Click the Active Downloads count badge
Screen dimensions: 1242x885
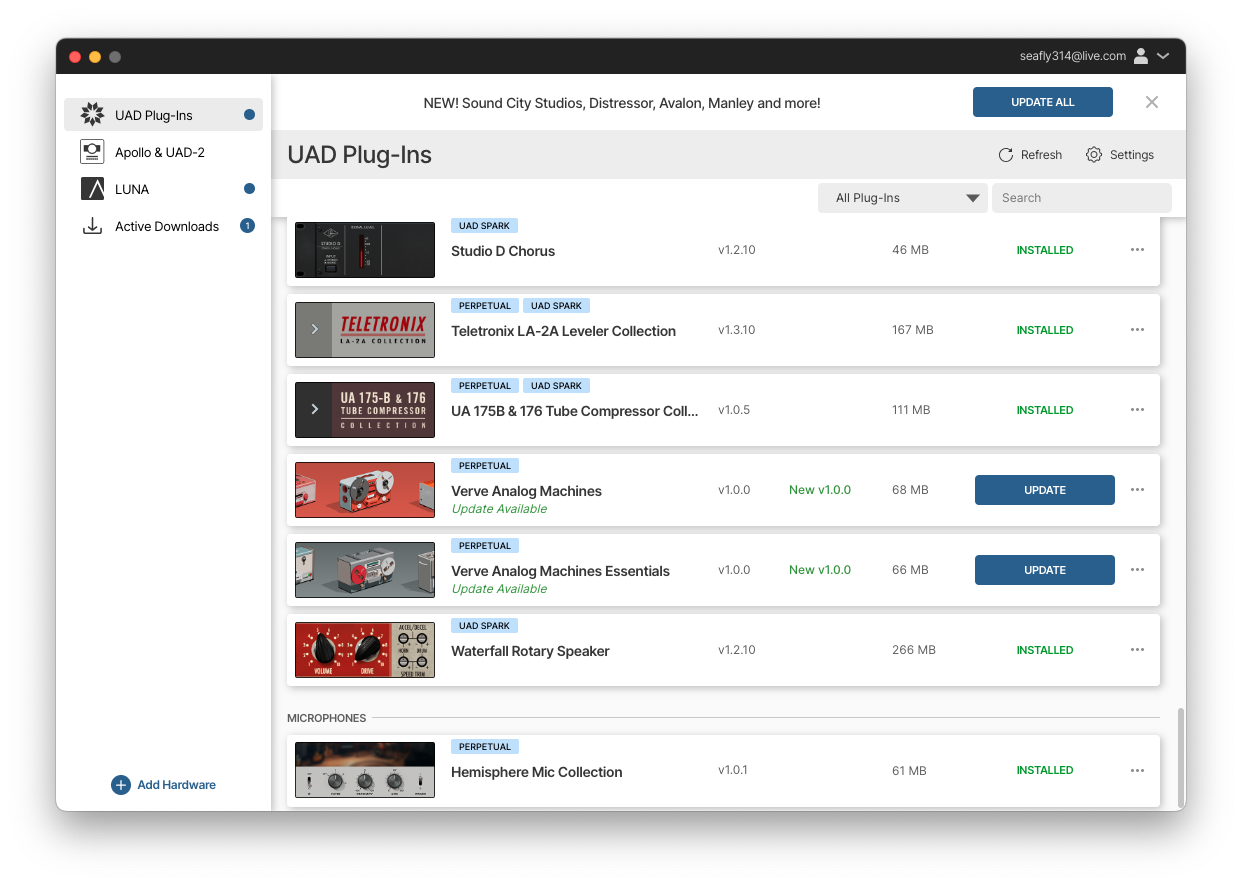click(x=247, y=226)
